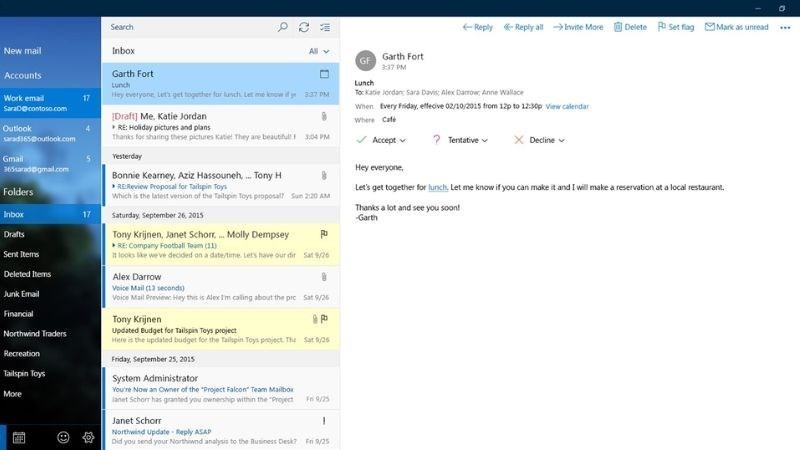Click the lunch link in message body
The height and width of the screenshot is (450, 800).
point(437,187)
